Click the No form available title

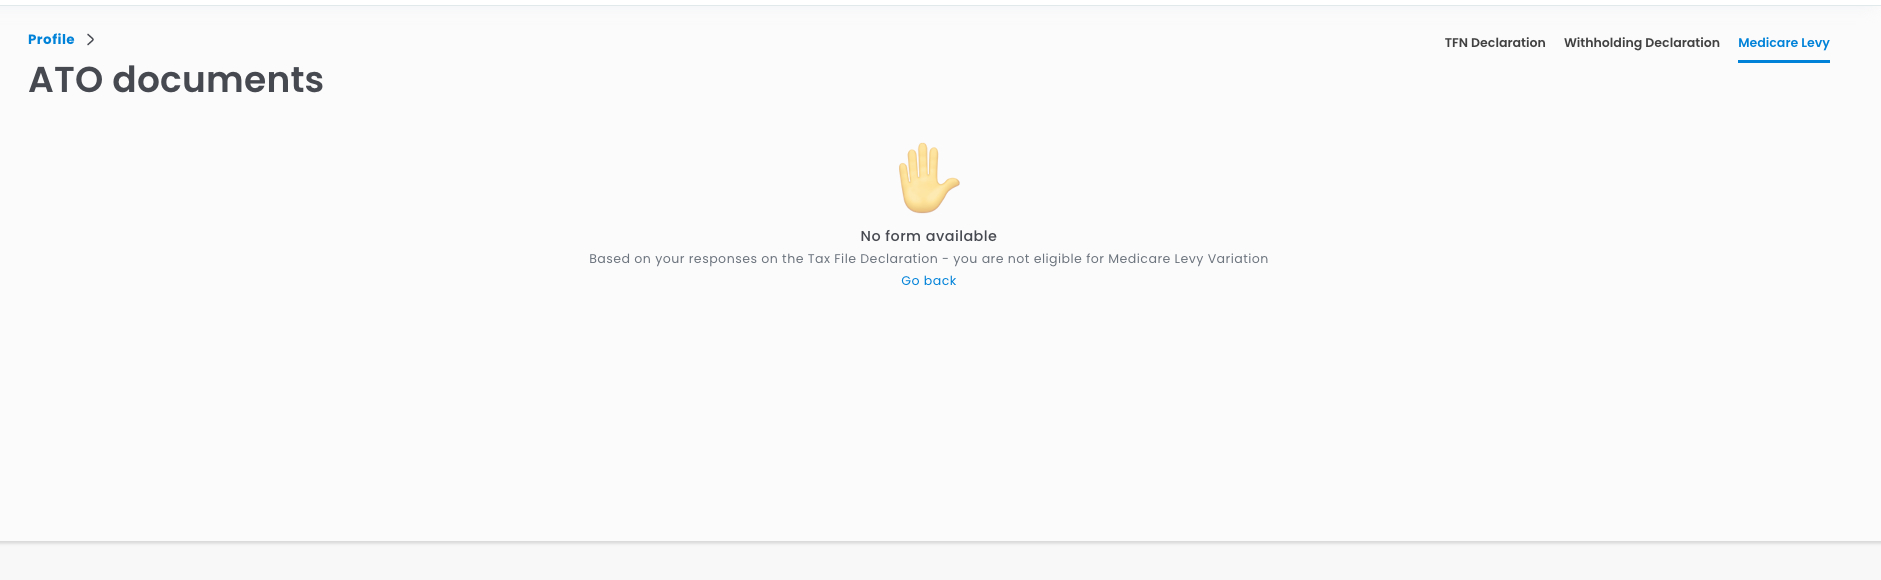928,236
